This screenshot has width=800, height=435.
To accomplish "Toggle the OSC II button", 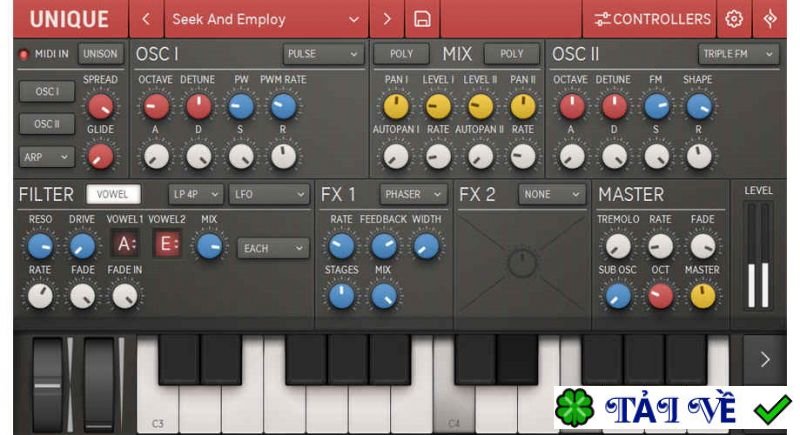I will [x=47, y=124].
